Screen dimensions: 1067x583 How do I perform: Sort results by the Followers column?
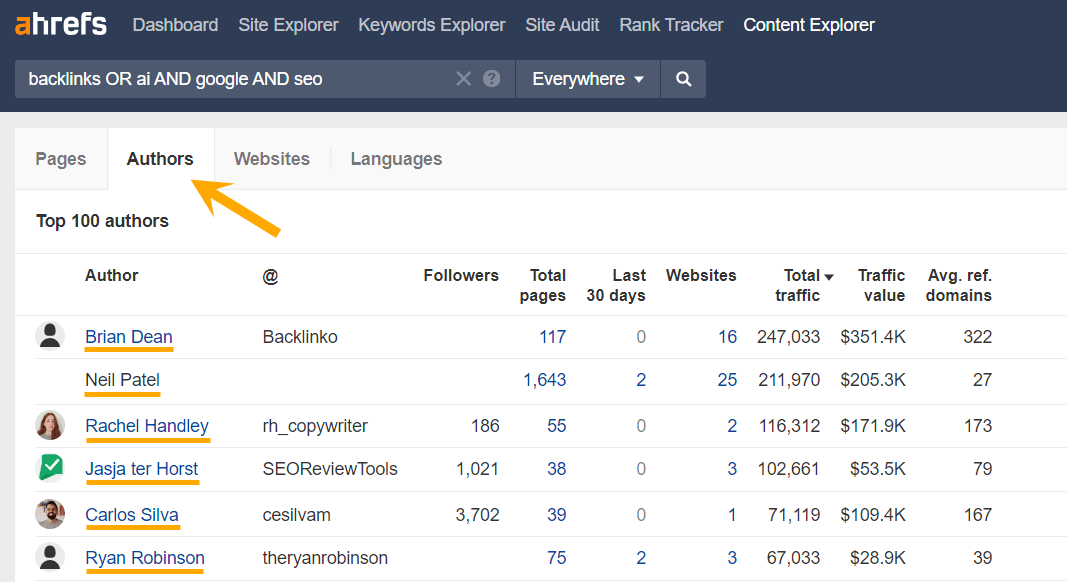(x=461, y=275)
